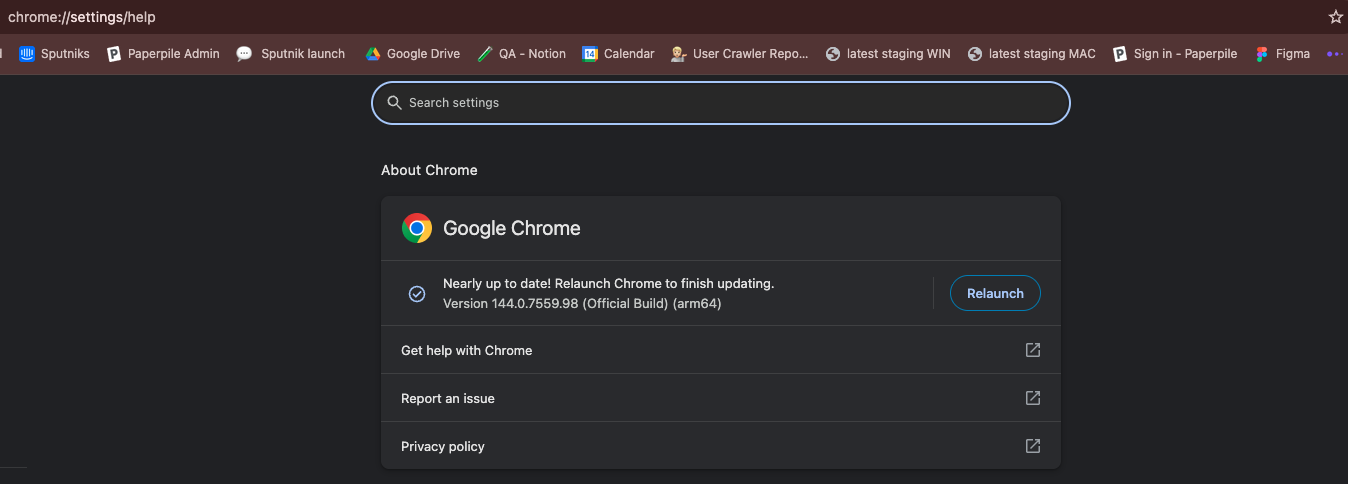Open the latest staging WIN bookmark
The image size is (1348, 484).
888,54
